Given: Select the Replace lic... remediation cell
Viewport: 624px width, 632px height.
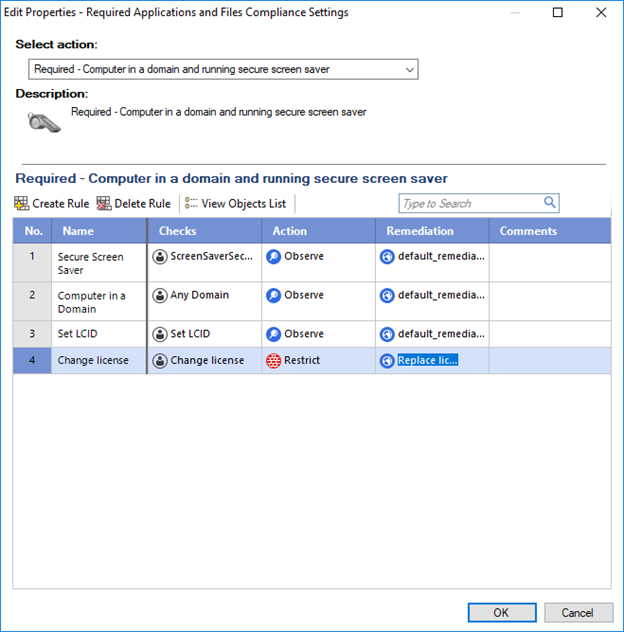Looking at the screenshot, I should point(432,361).
